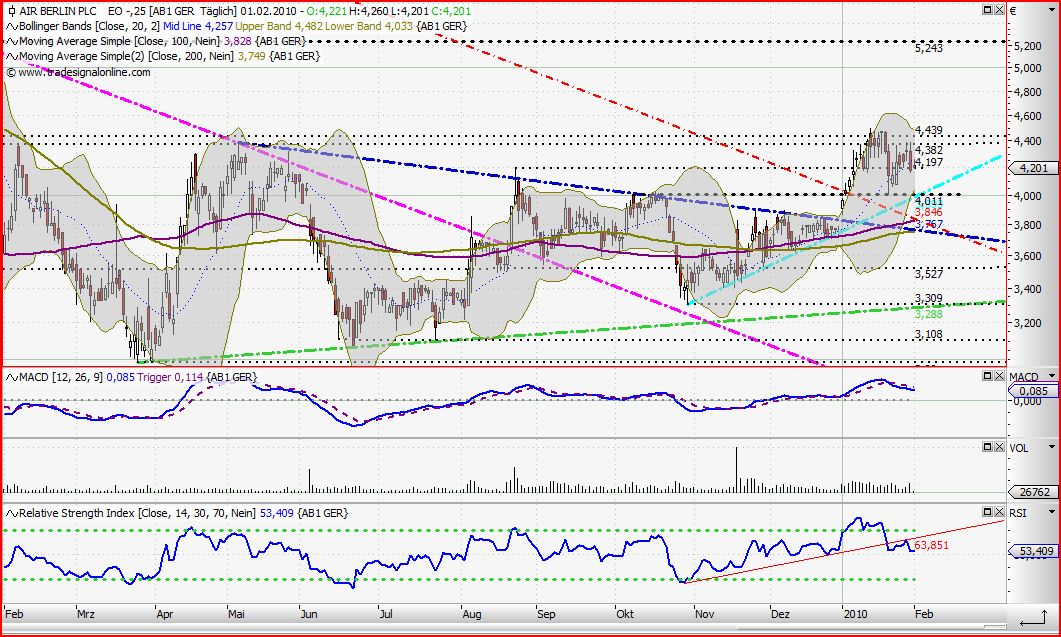Click the corner arrow icon below the RSI scale
Viewport: 1061px width, 637px height.
point(1033,617)
